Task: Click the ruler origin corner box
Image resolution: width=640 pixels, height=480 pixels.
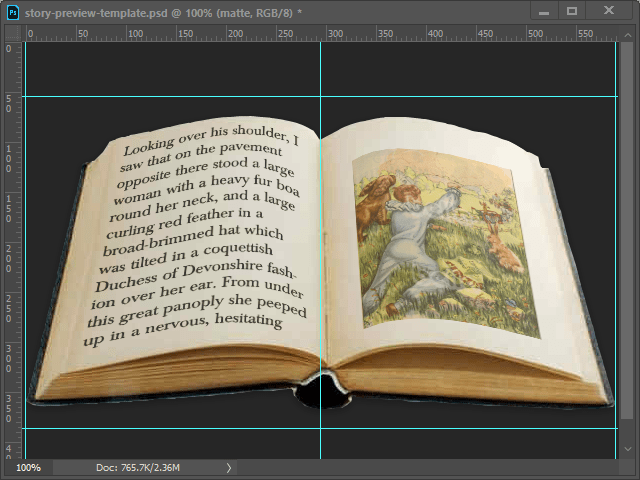Action: [10, 34]
